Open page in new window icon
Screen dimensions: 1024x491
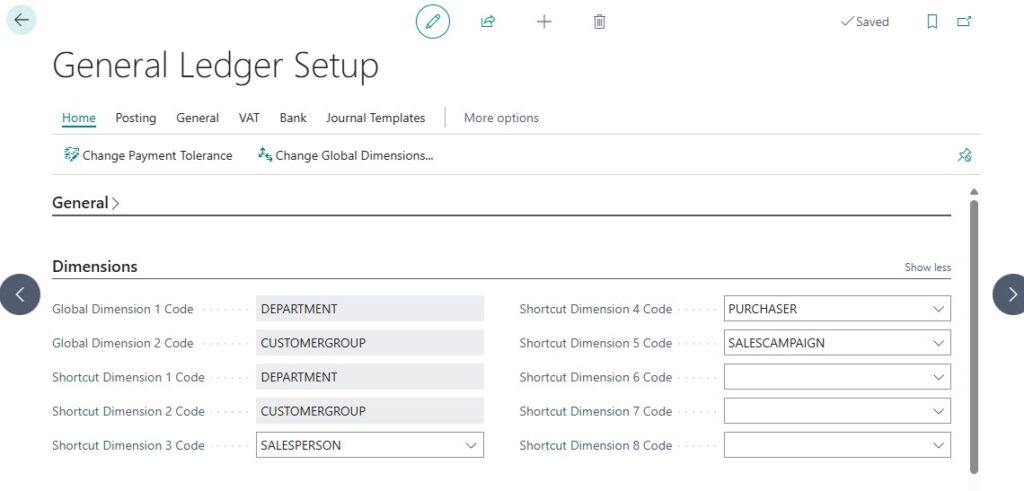pos(964,21)
